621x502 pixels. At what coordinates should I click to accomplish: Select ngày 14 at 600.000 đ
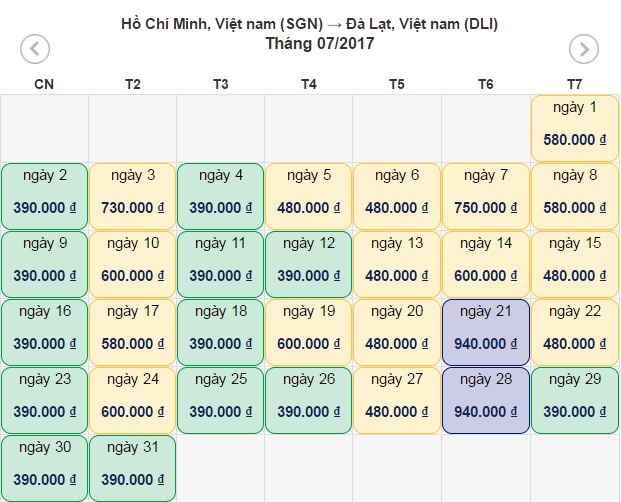(486, 264)
